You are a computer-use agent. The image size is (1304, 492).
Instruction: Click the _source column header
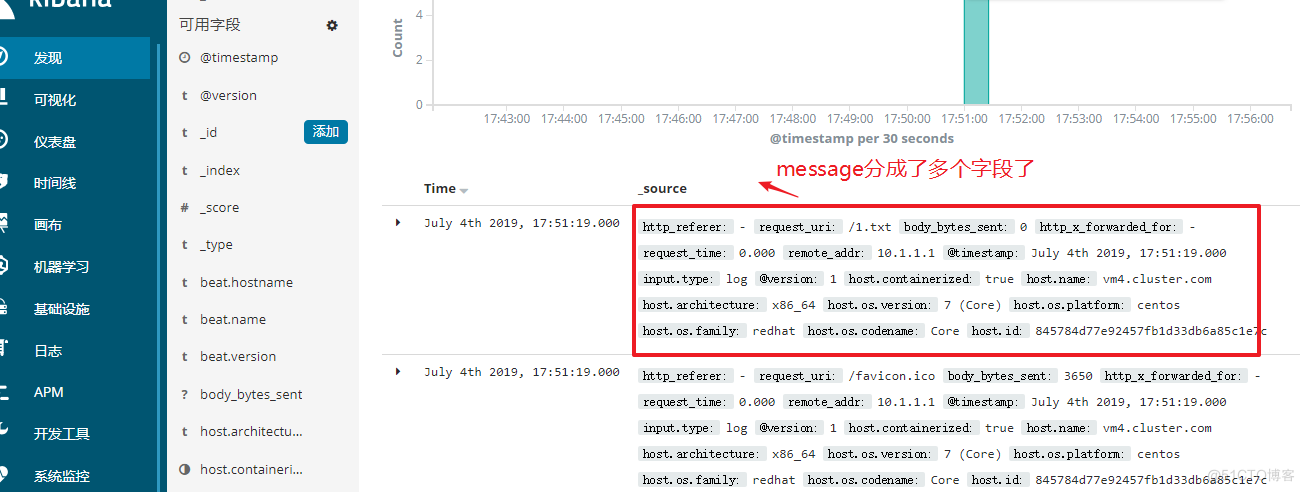pos(662,189)
